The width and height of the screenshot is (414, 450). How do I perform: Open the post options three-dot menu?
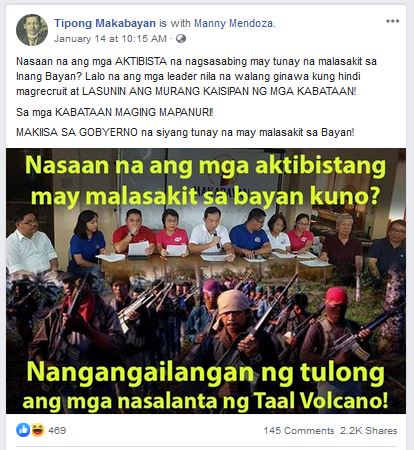click(x=392, y=21)
